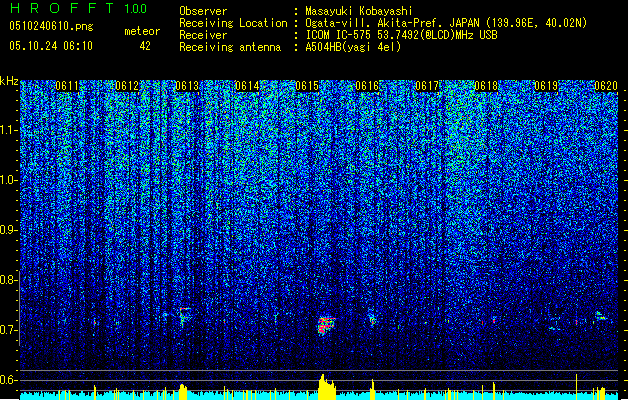Click the 0618 time marker
Image resolution: width=629 pixels, height=400 pixels.
pos(486,86)
